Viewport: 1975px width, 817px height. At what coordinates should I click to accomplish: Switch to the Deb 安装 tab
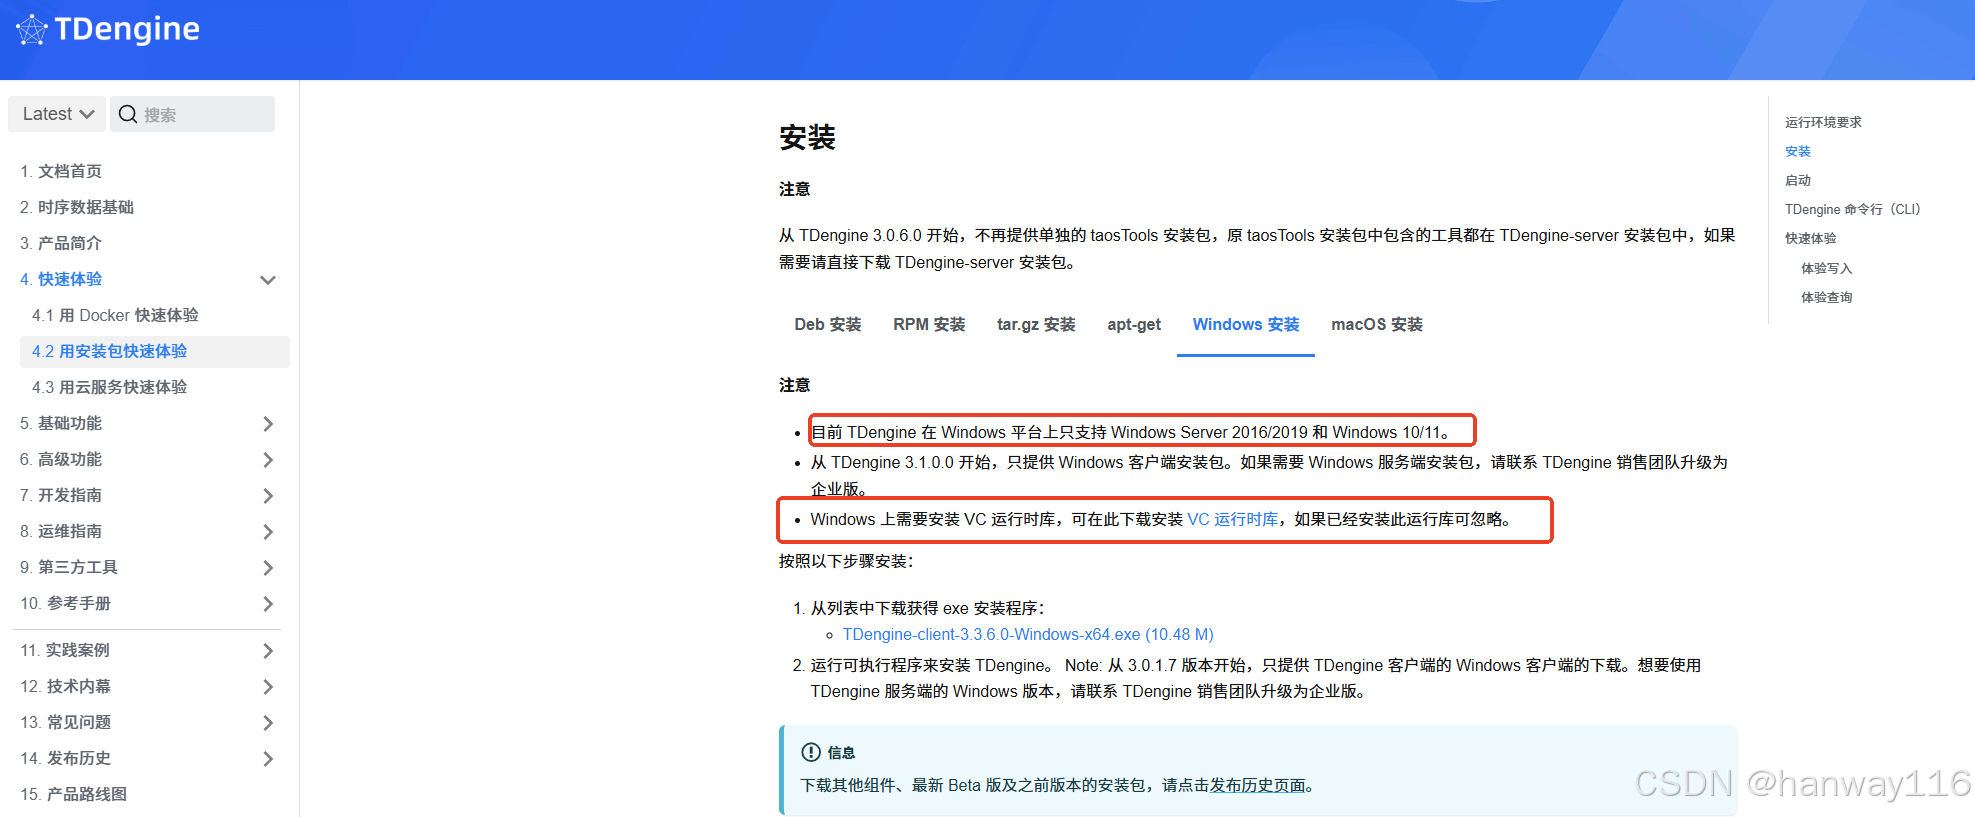(x=827, y=325)
